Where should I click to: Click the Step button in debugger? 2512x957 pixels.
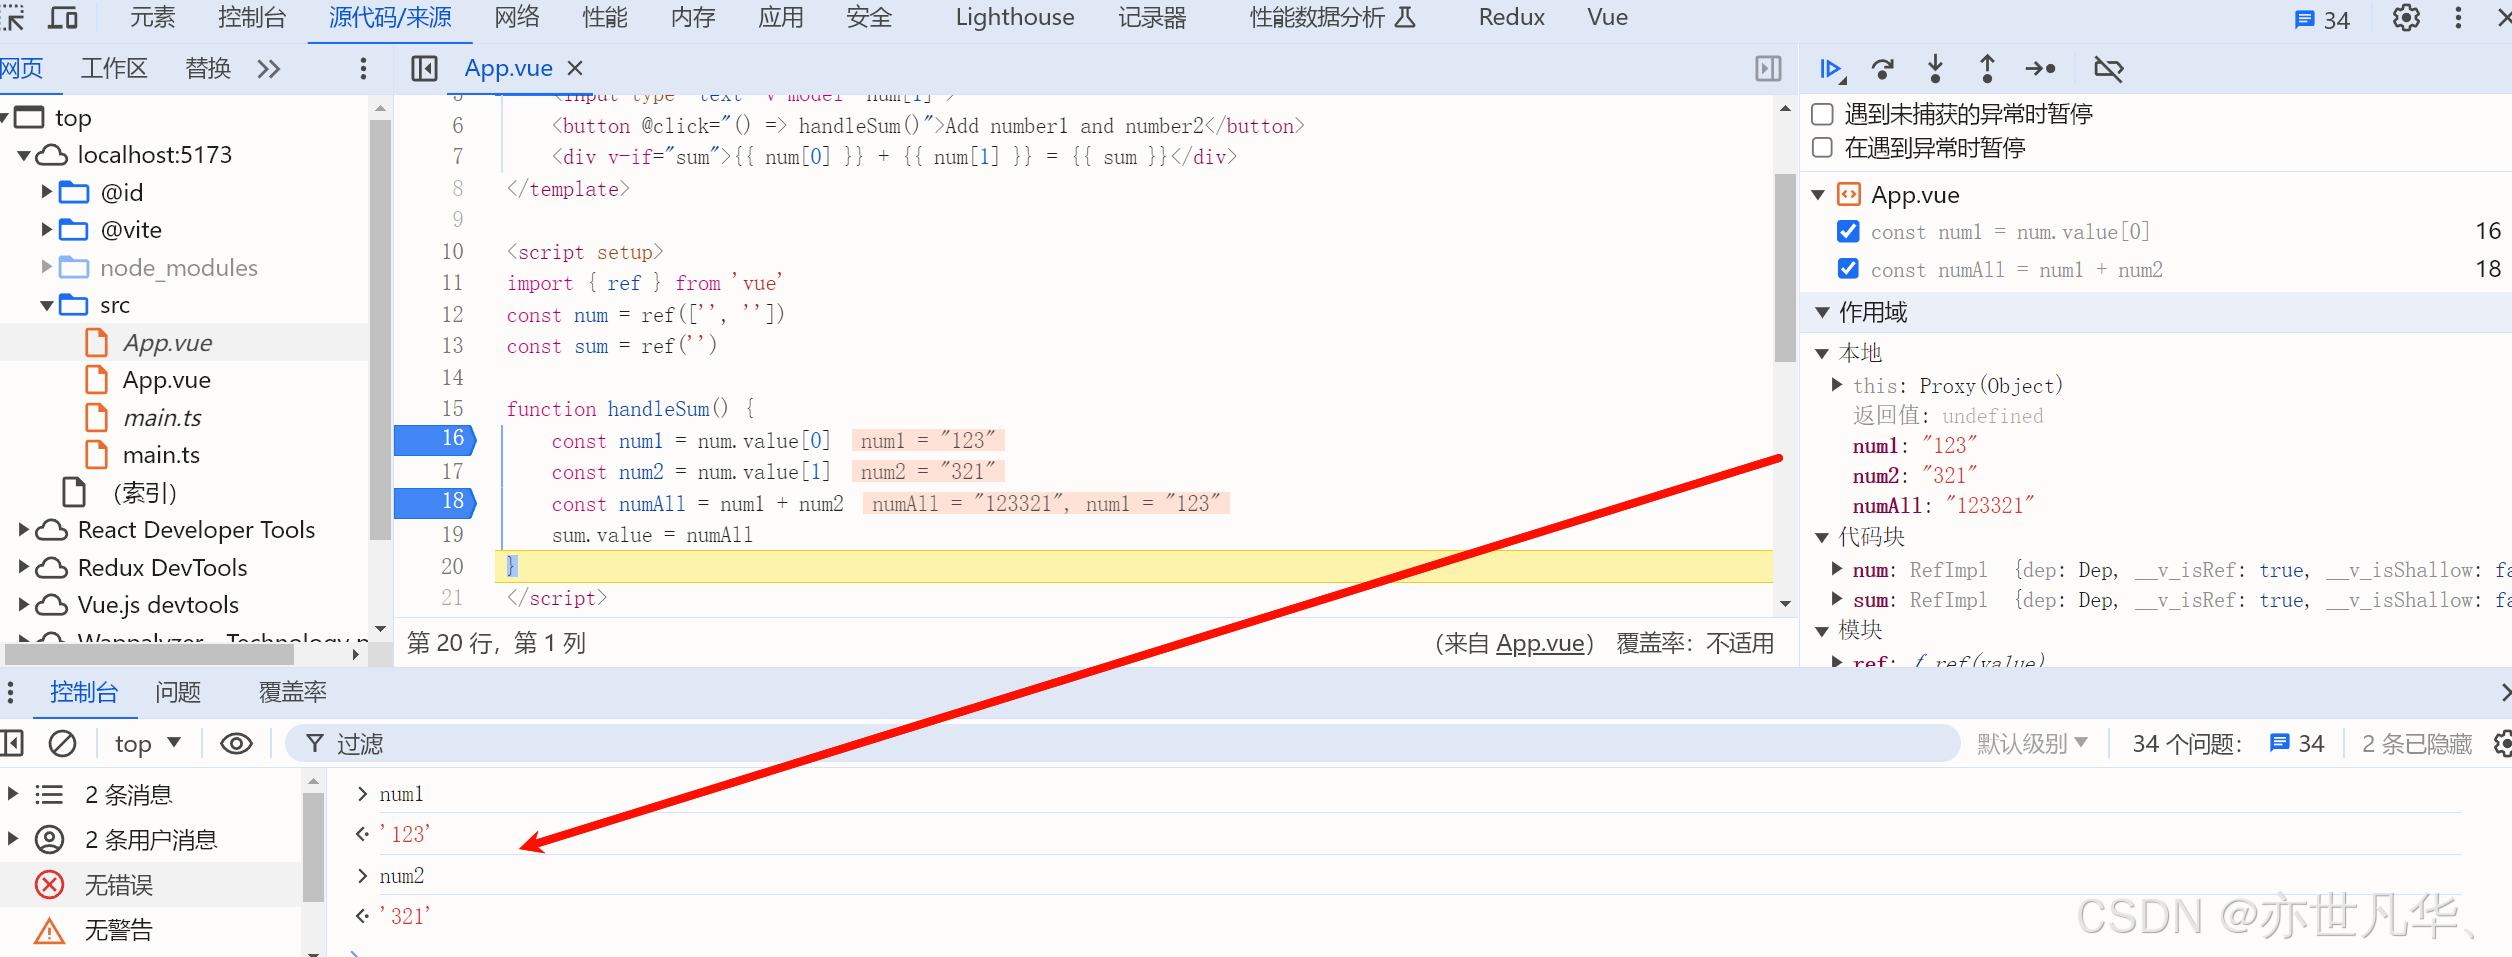pos(2040,69)
